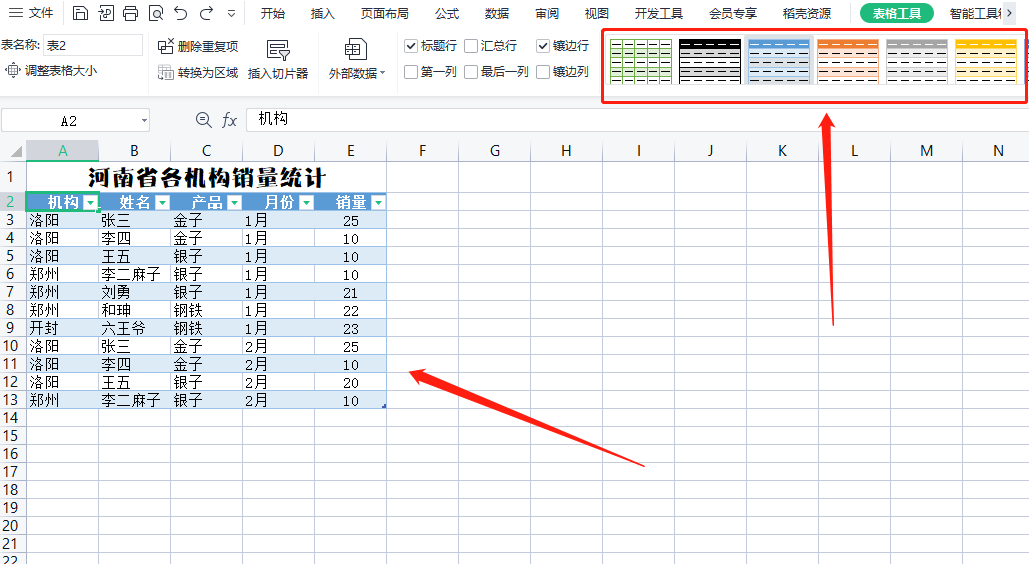Click the save-as icon beside save
This screenshot has width=1029, height=564.
[x=106, y=13]
